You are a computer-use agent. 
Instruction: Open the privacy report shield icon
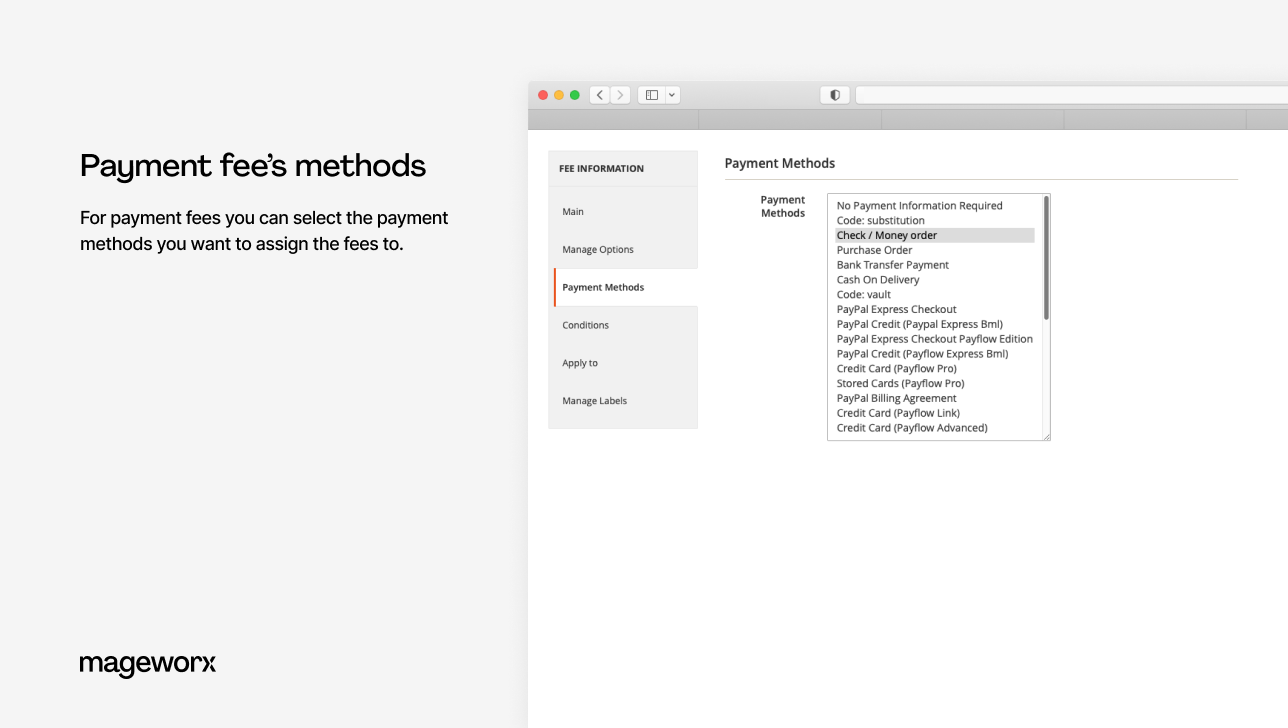(834, 94)
